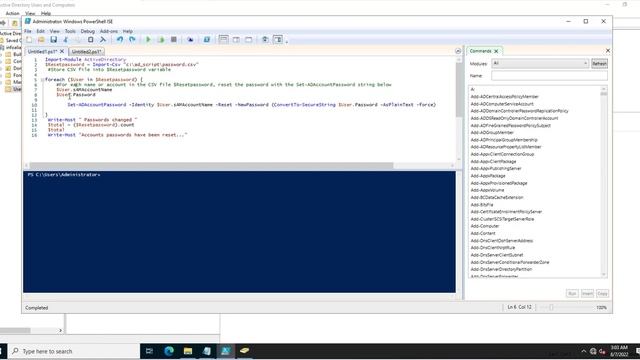Undo the last edit
The width and height of the screenshot is (640, 360).
click(120, 40)
